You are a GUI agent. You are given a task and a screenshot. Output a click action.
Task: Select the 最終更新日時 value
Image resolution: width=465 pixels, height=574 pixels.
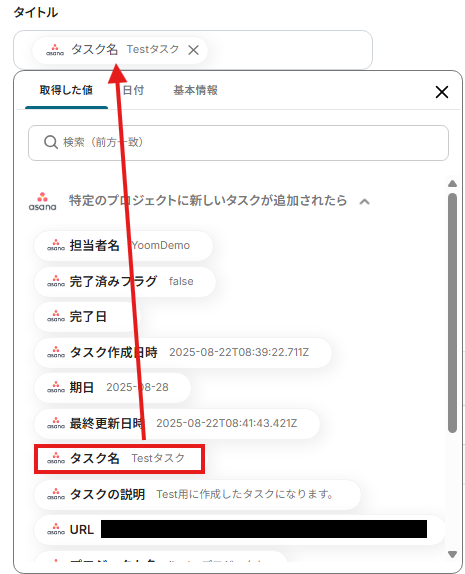pyautogui.click(x=176, y=424)
